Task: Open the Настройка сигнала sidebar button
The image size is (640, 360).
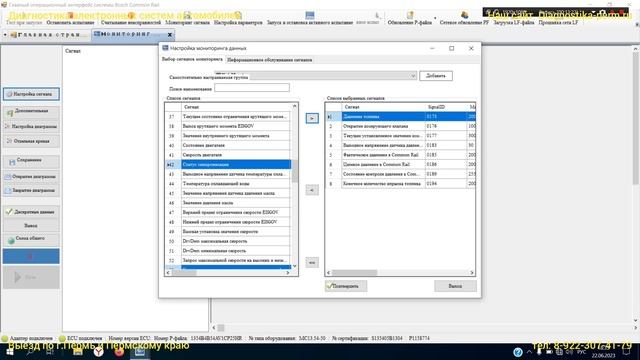Action: (x=31, y=94)
